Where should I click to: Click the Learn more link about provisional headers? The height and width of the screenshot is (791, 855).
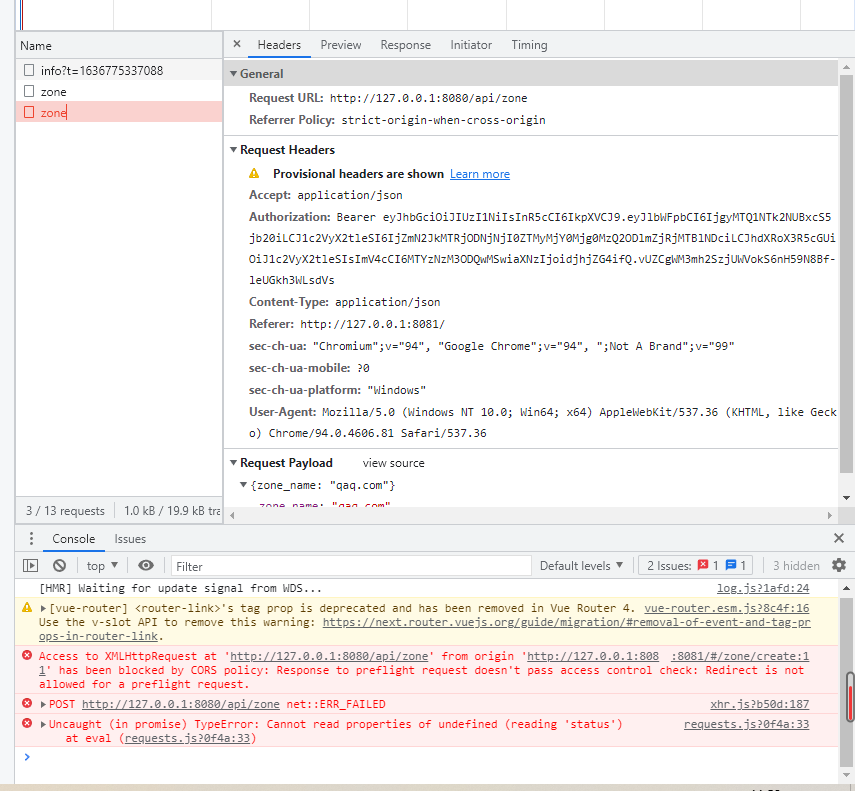click(479, 173)
